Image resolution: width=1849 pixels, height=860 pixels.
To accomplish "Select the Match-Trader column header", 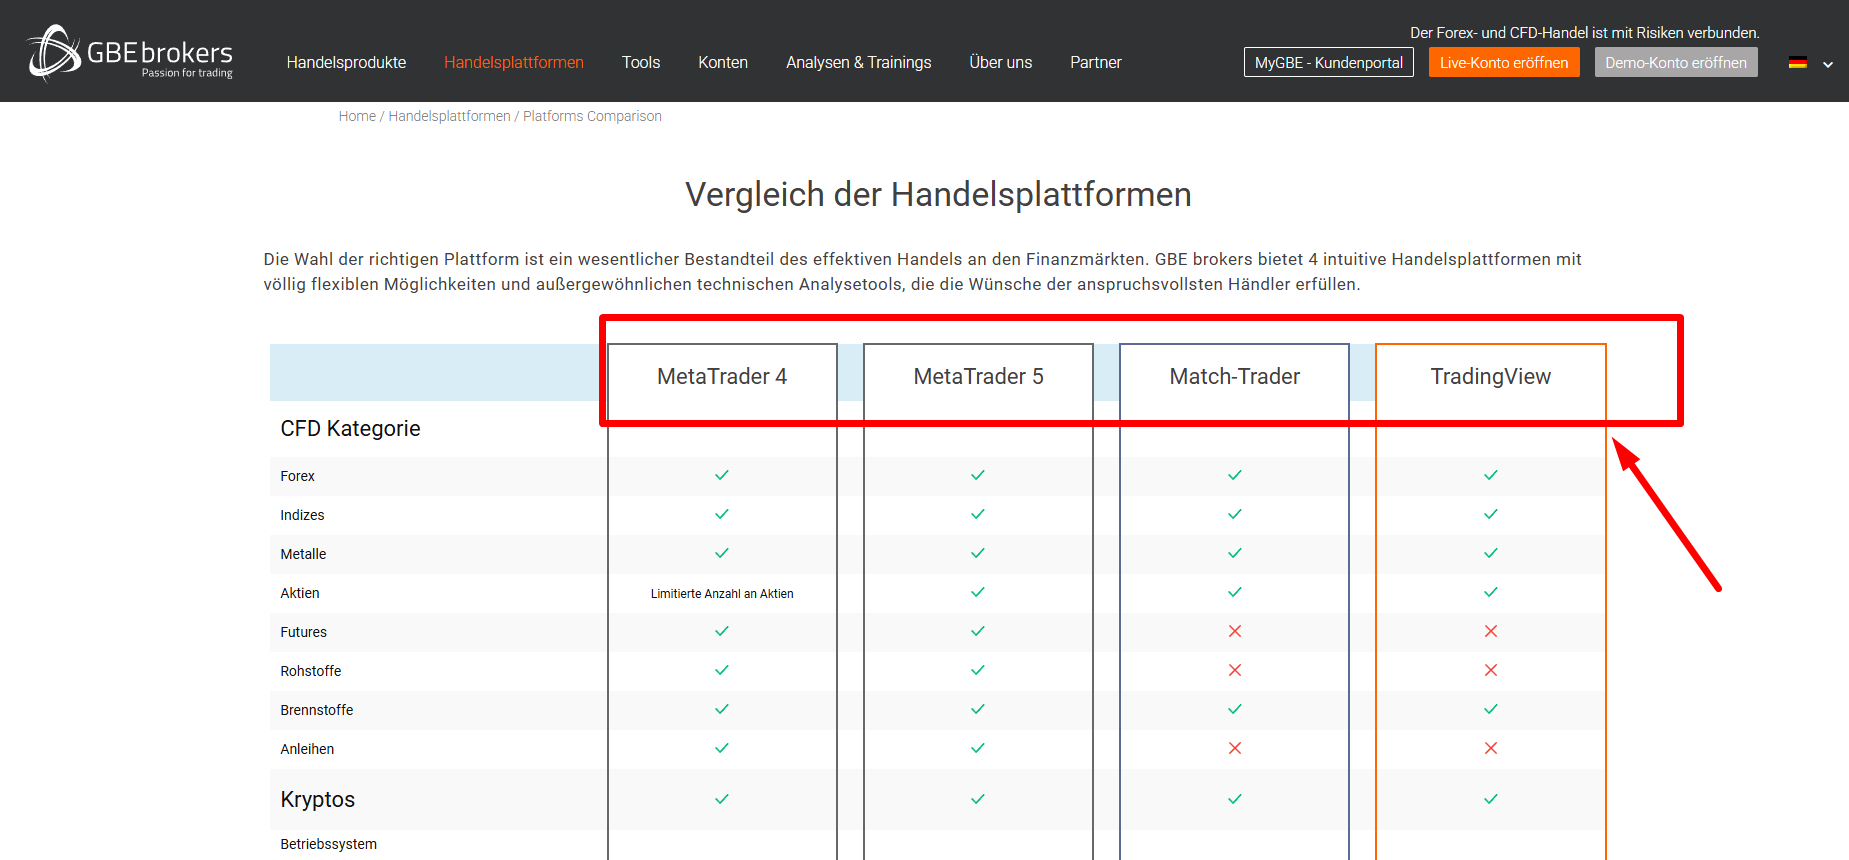I will pos(1235,377).
